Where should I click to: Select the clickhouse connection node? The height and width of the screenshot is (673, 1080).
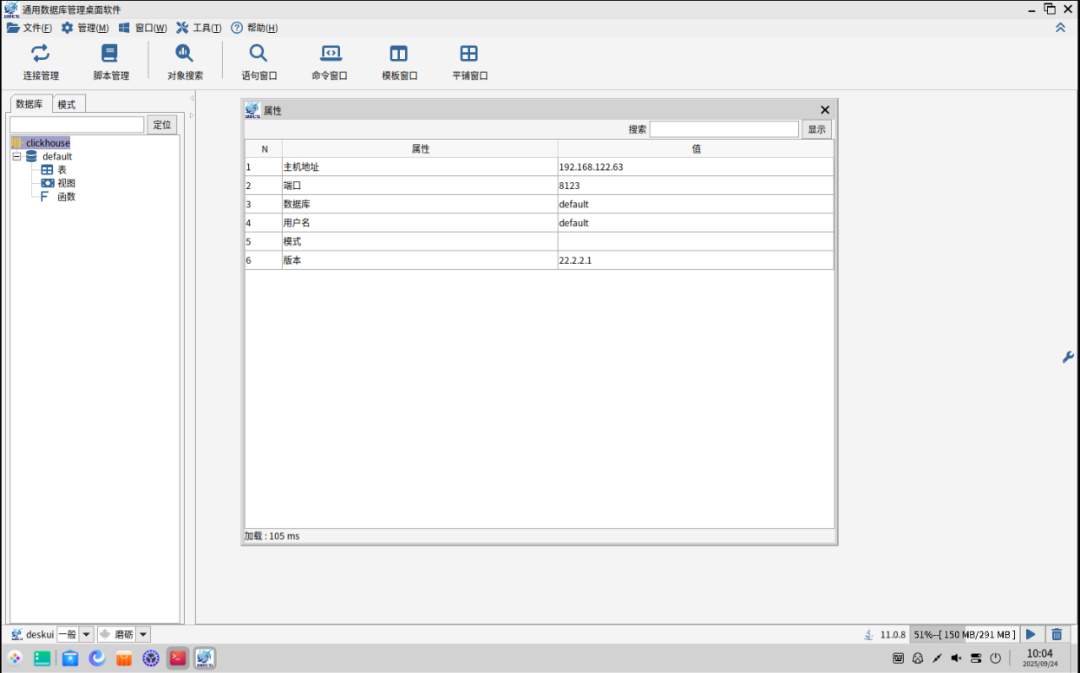pyautogui.click(x=41, y=143)
